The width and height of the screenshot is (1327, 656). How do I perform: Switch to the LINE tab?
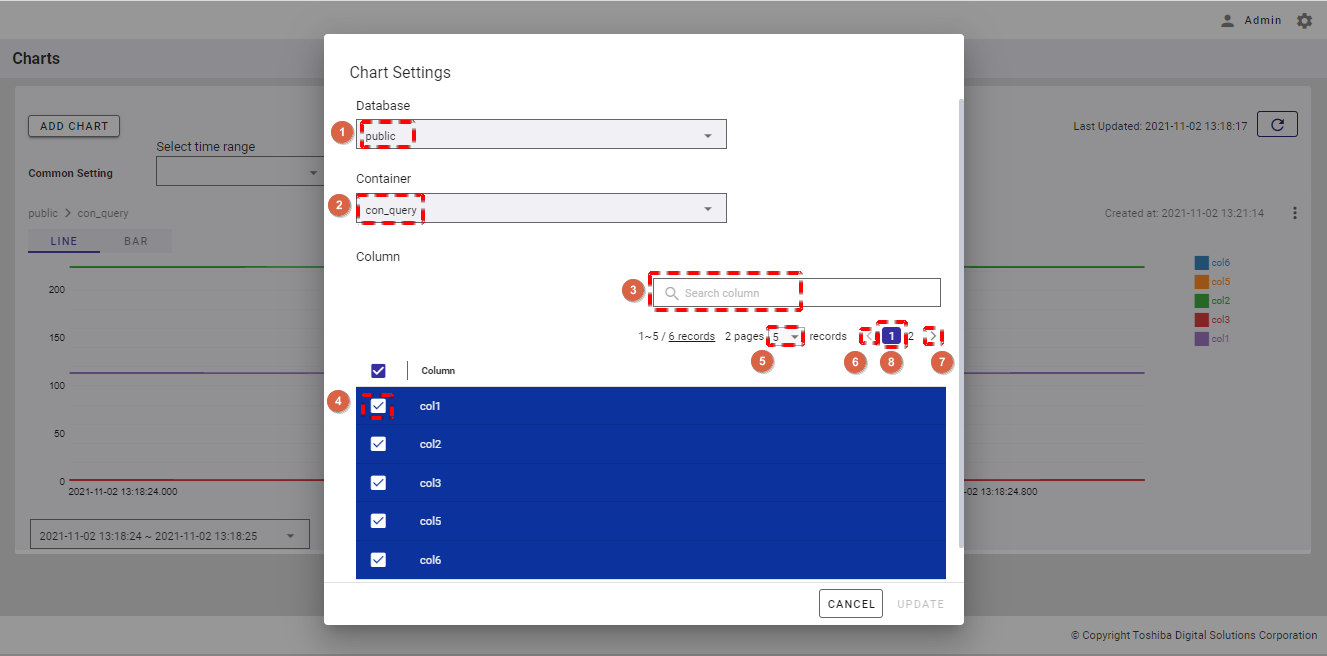pos(64,241)
